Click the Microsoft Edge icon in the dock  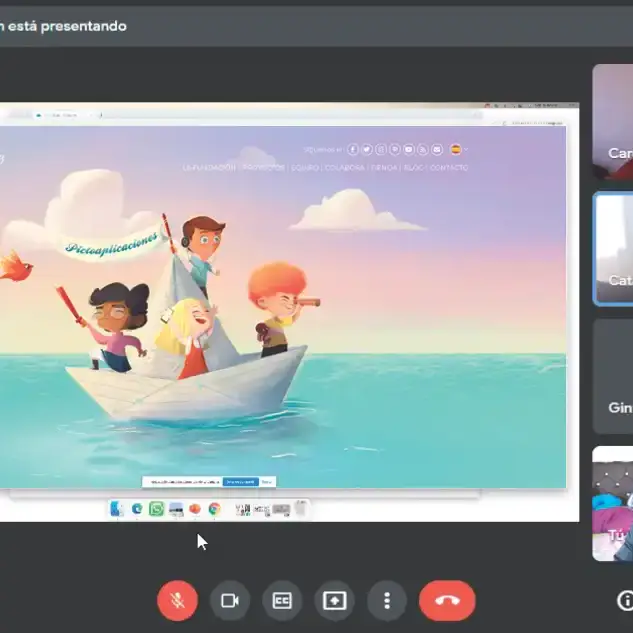pyautogui.click(x=137, y=509)
